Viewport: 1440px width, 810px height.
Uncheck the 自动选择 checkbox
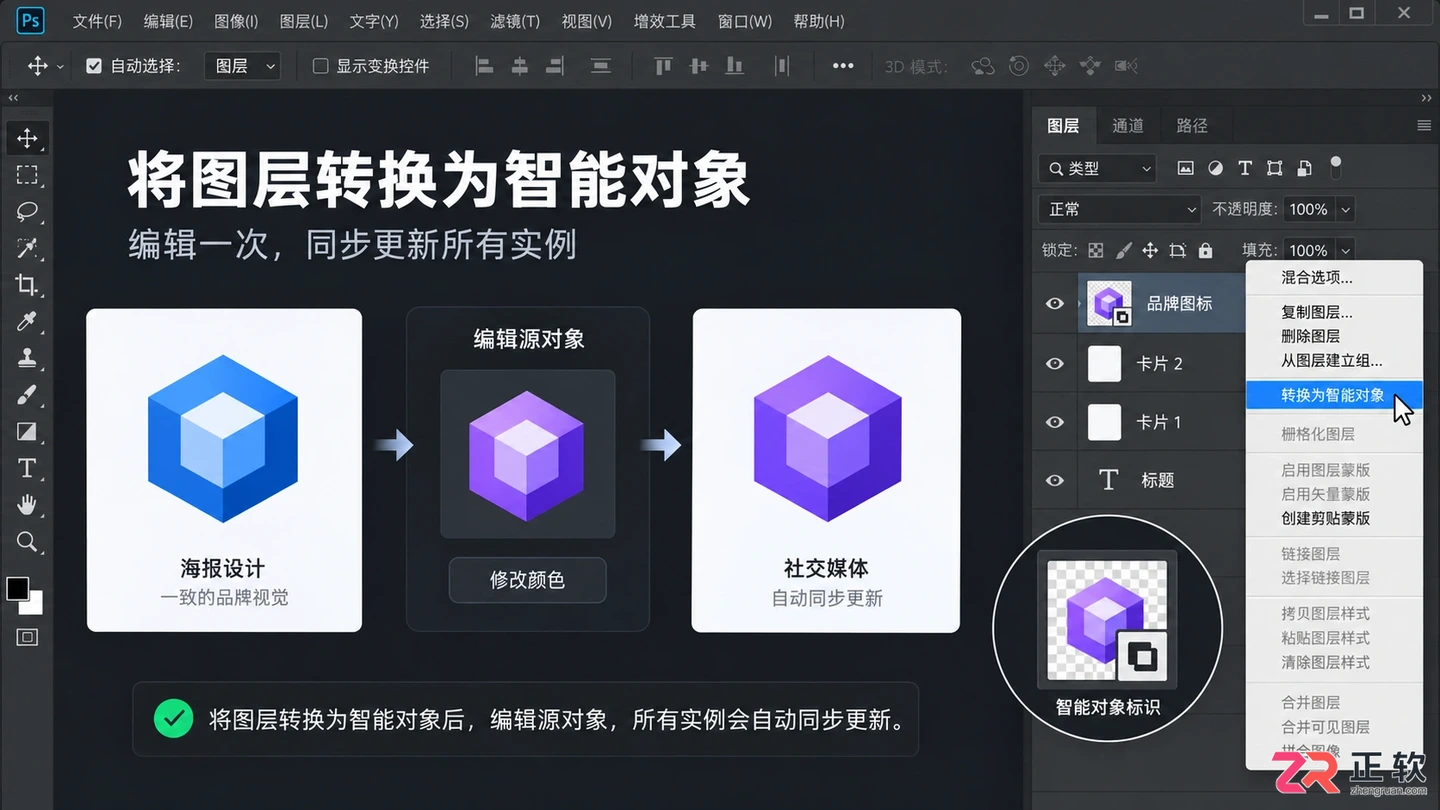(x=94, y=66)
